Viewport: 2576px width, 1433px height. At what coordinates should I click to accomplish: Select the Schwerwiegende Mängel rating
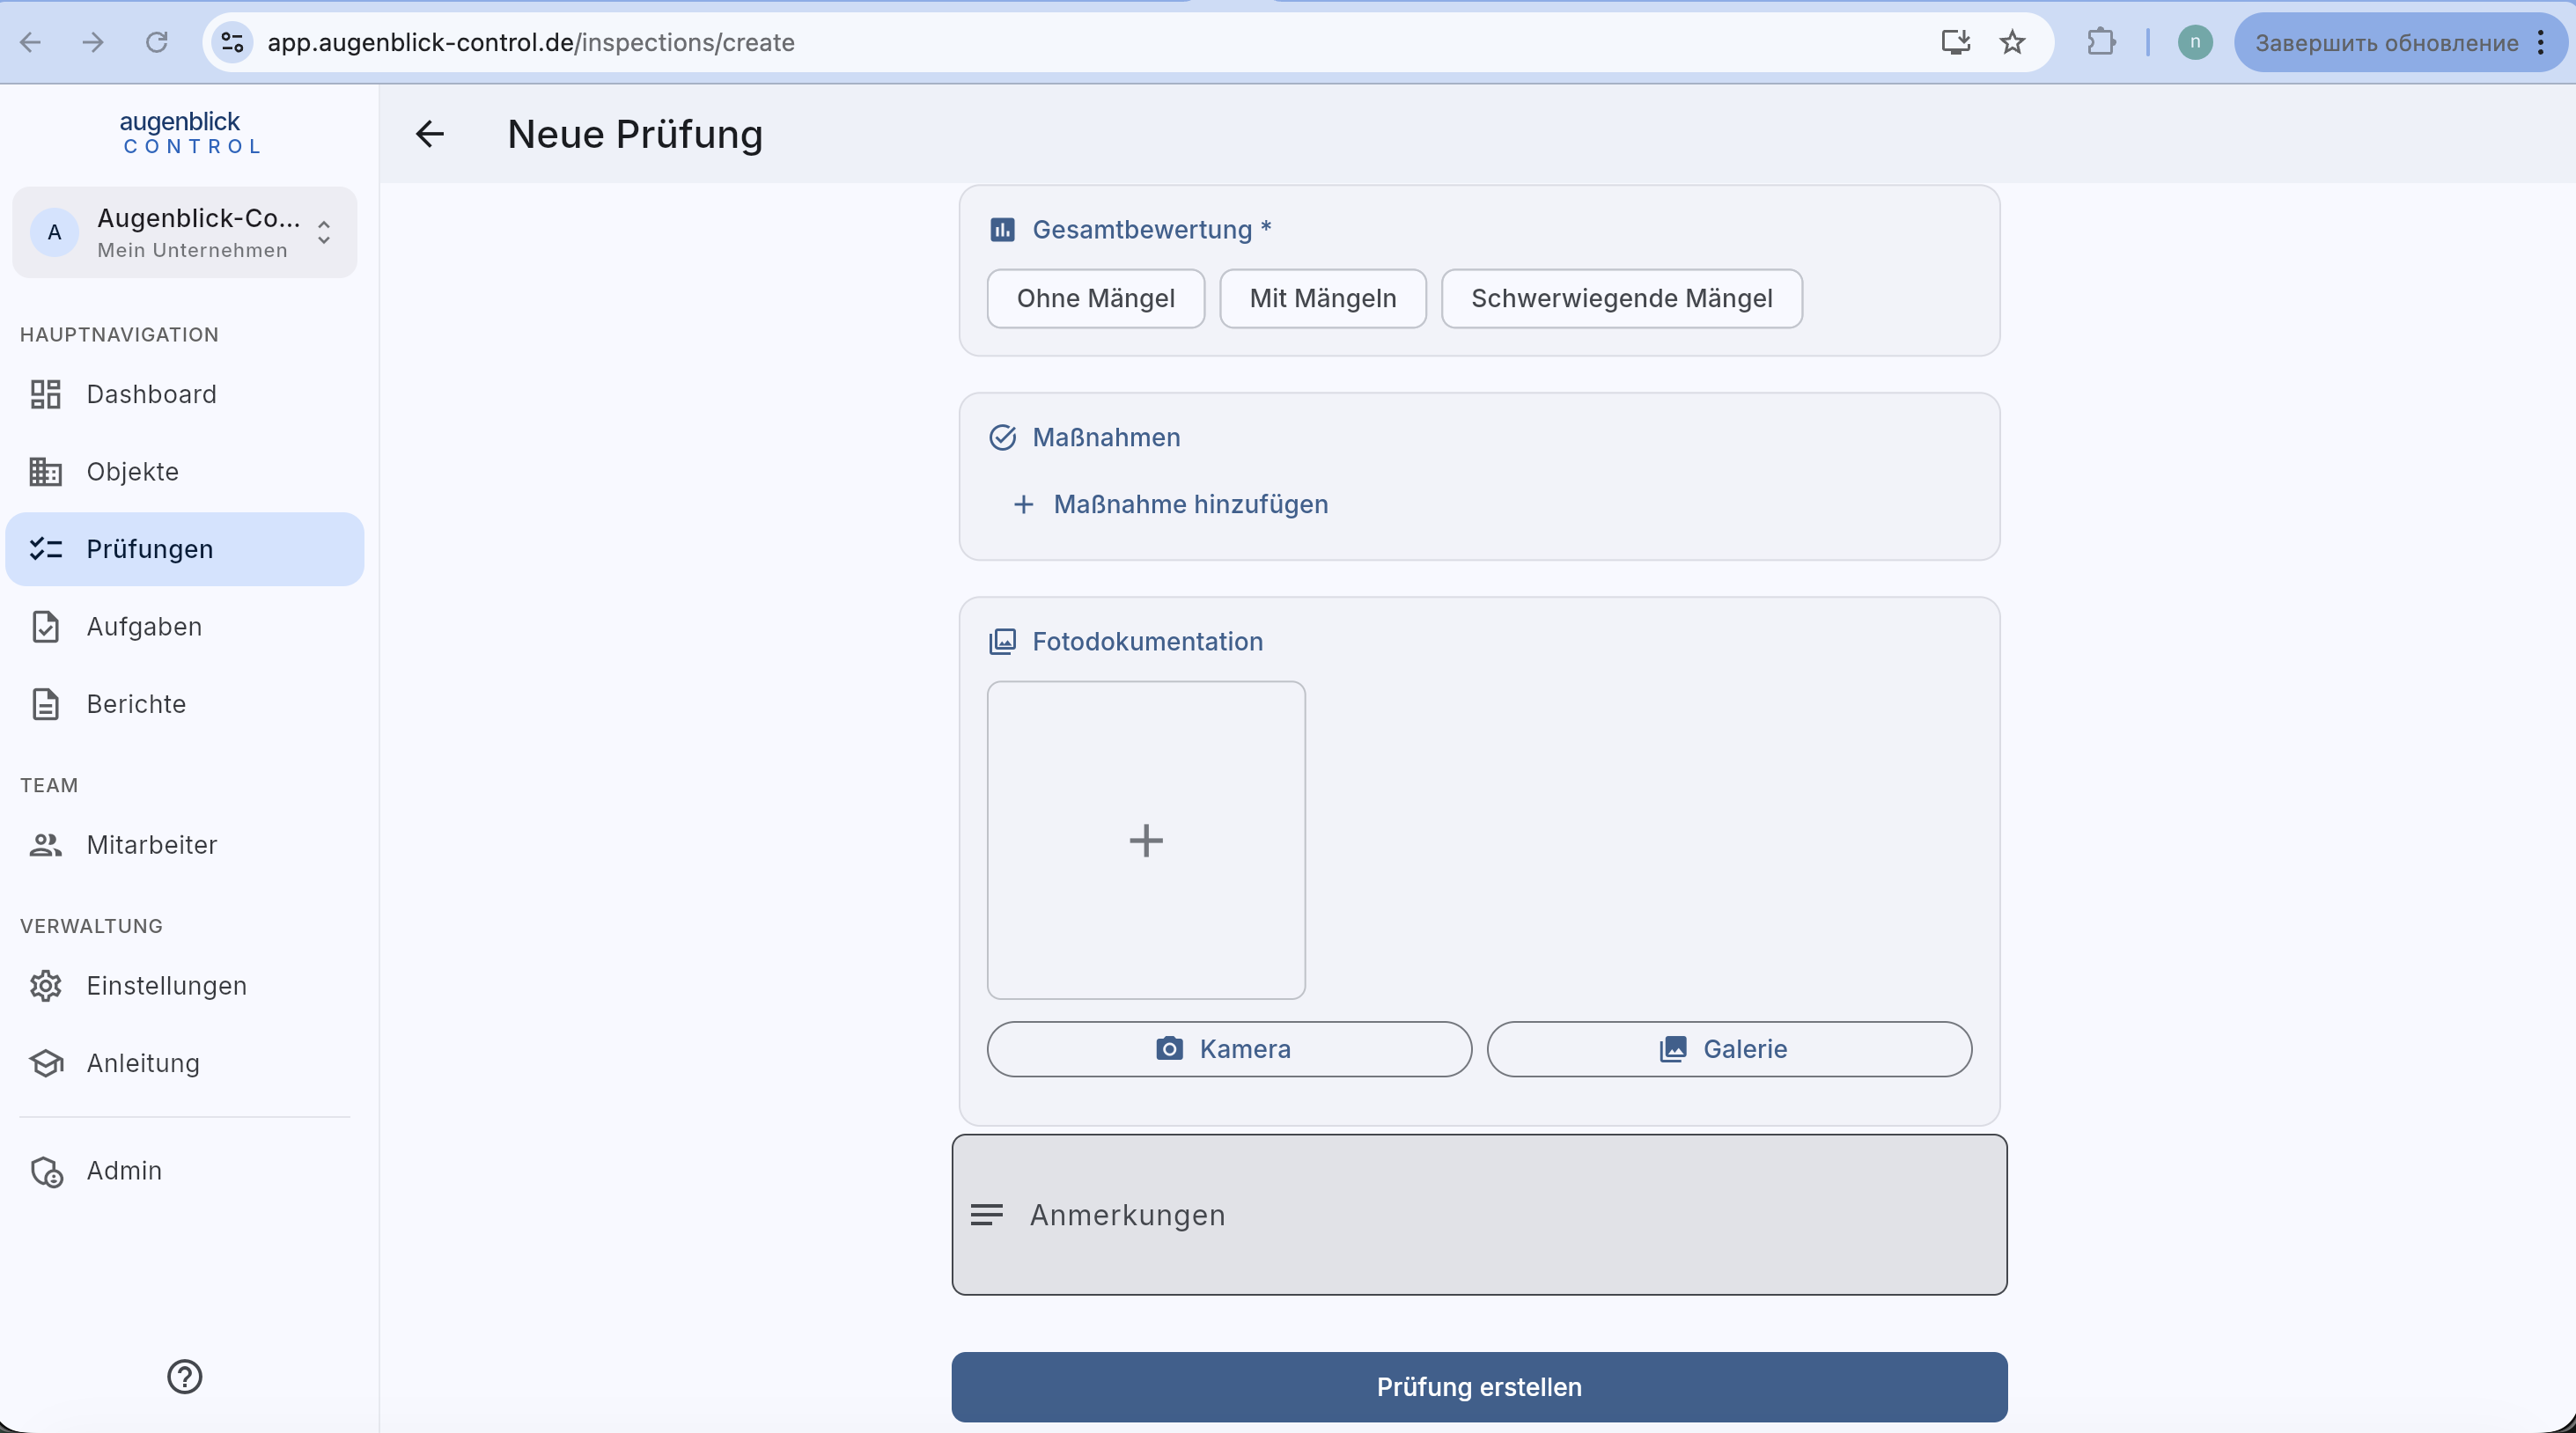coord(1622,298)
